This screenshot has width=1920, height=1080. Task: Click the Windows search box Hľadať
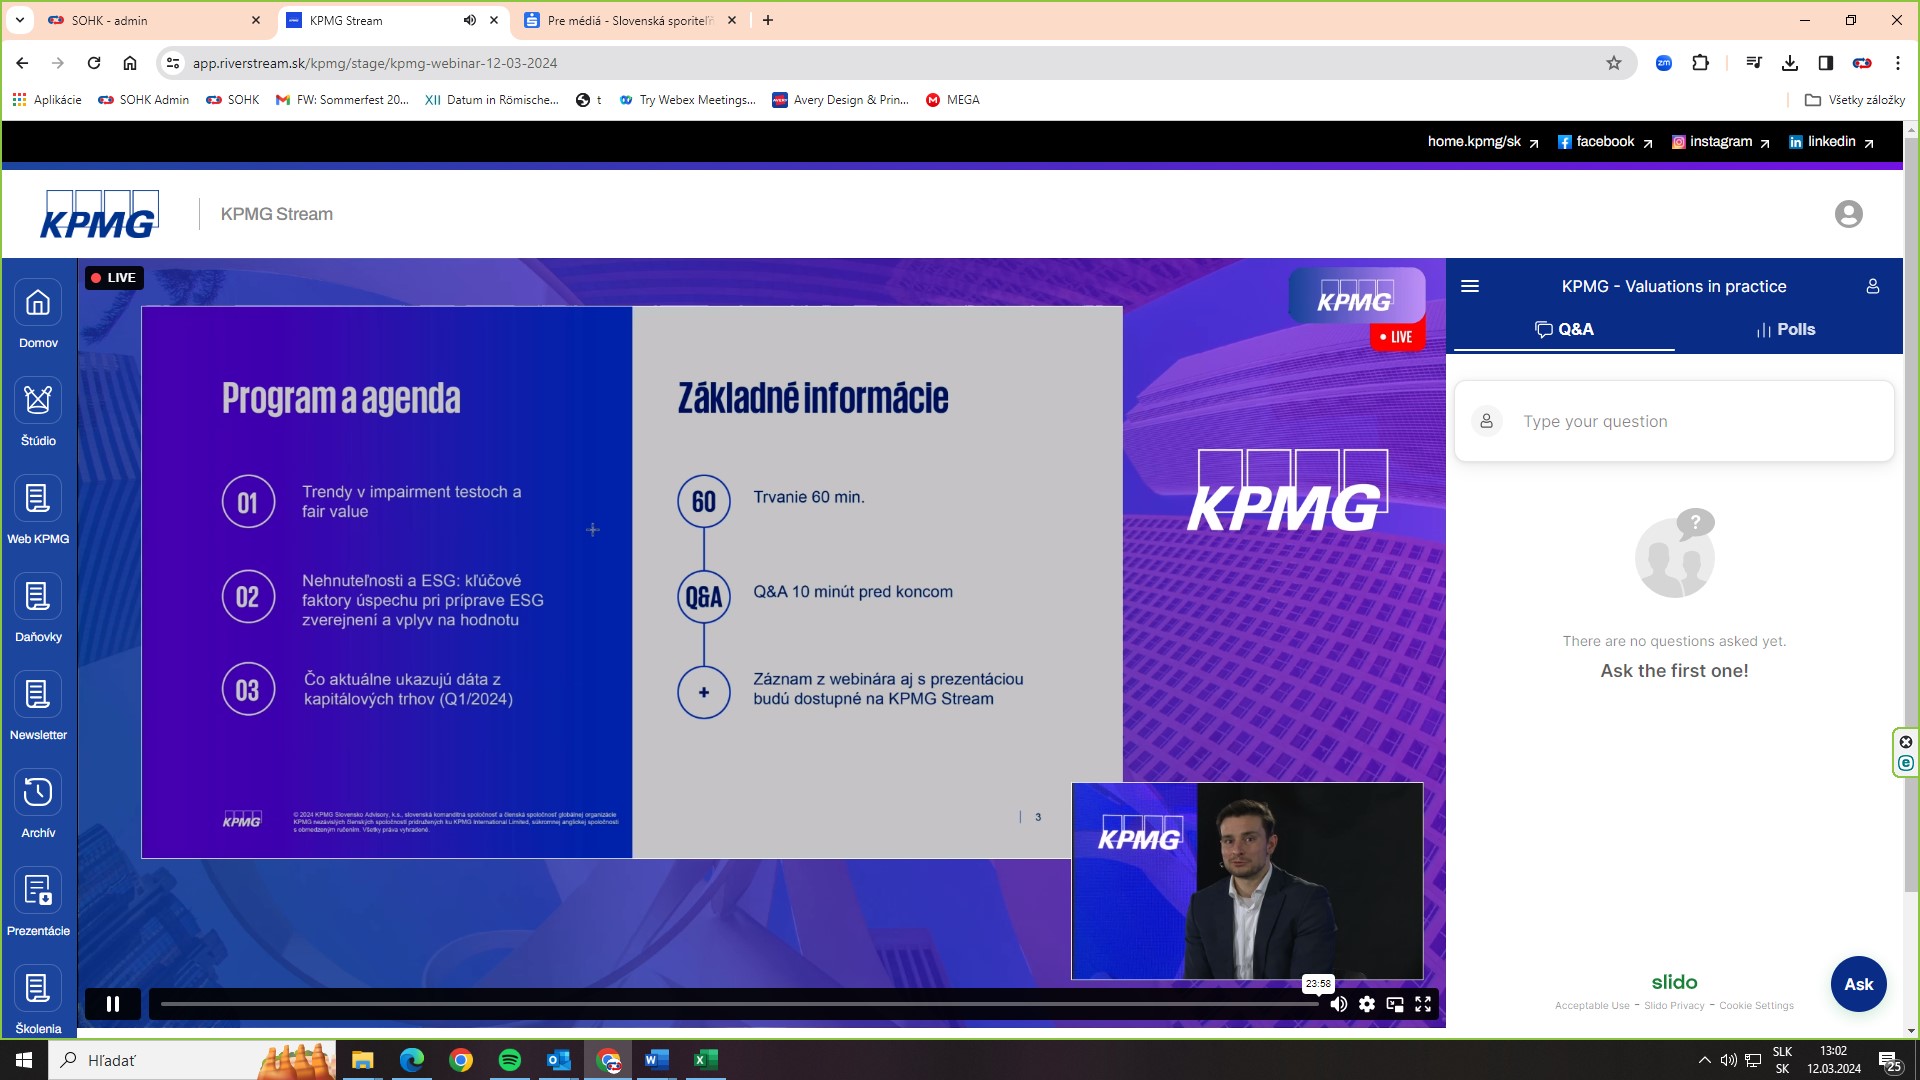(x=193, y=1060)
